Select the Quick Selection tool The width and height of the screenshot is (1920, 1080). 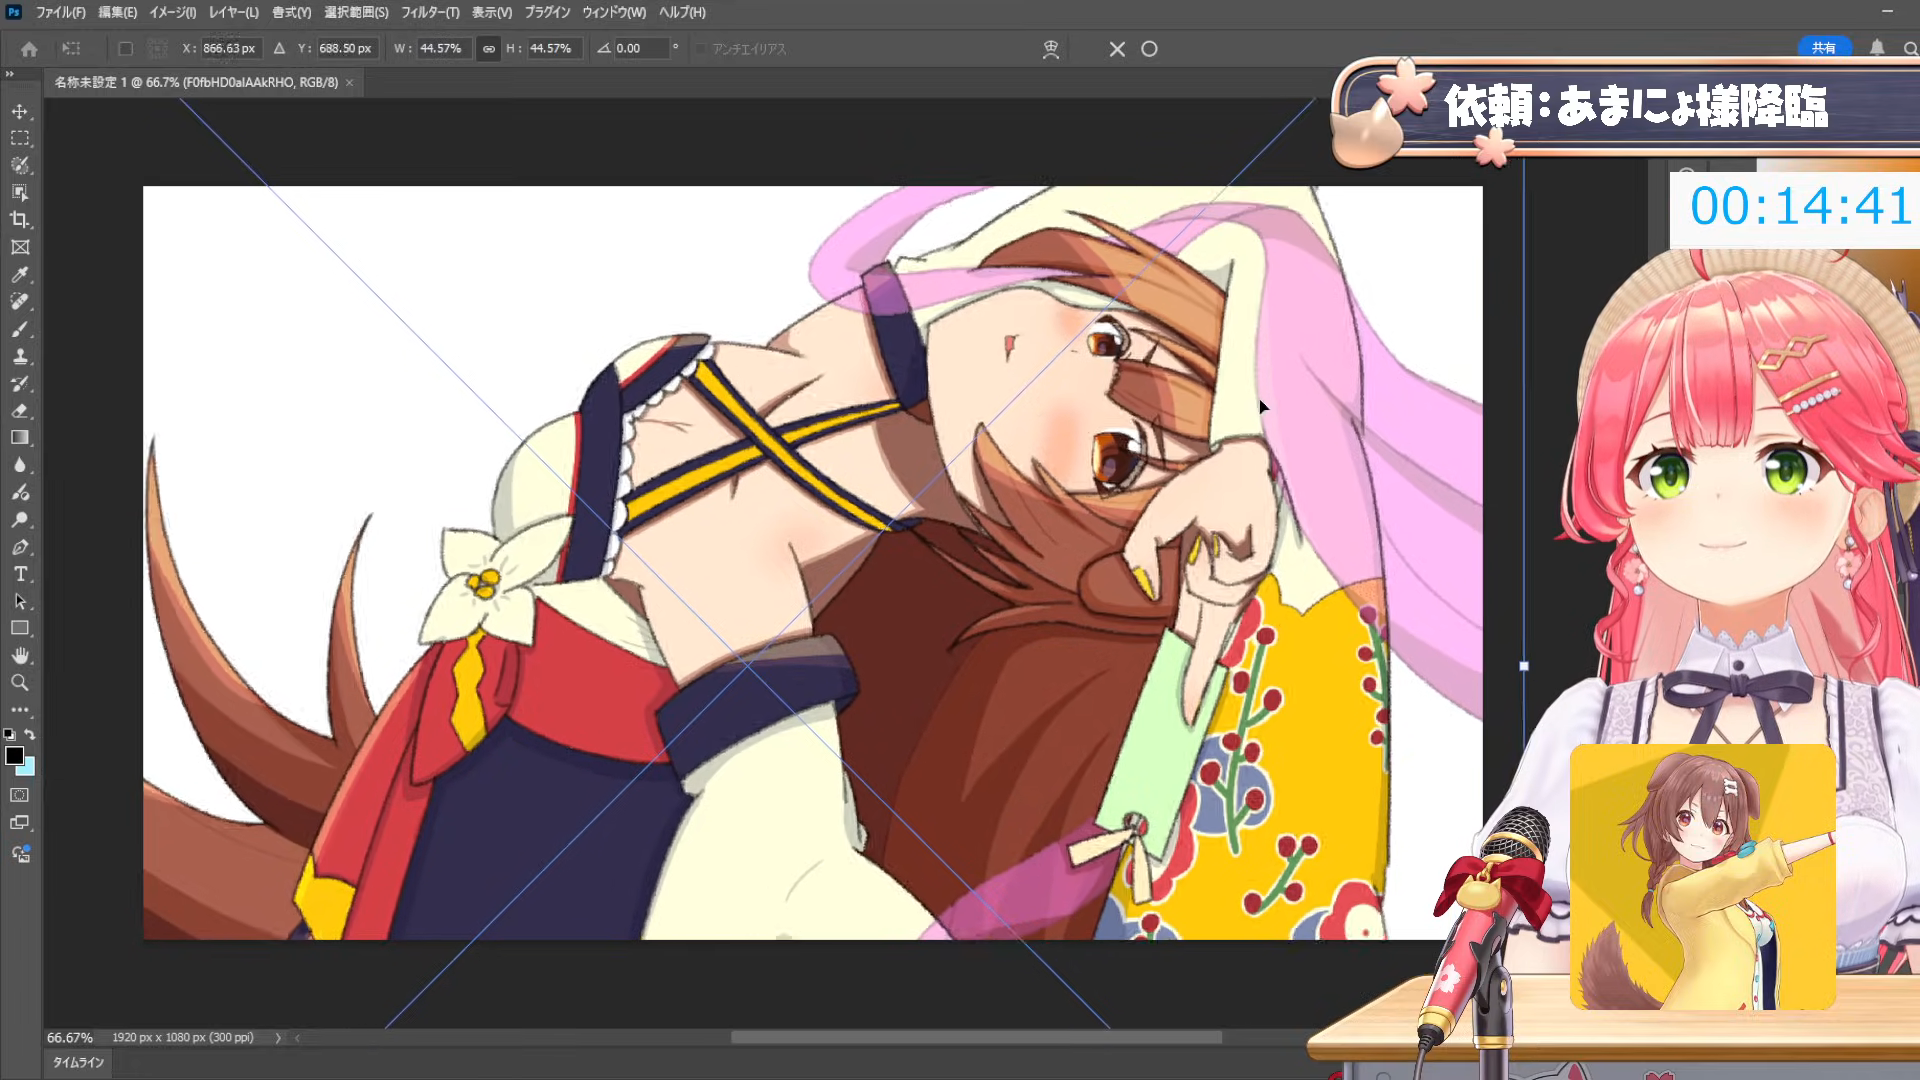tap(20, 165)
